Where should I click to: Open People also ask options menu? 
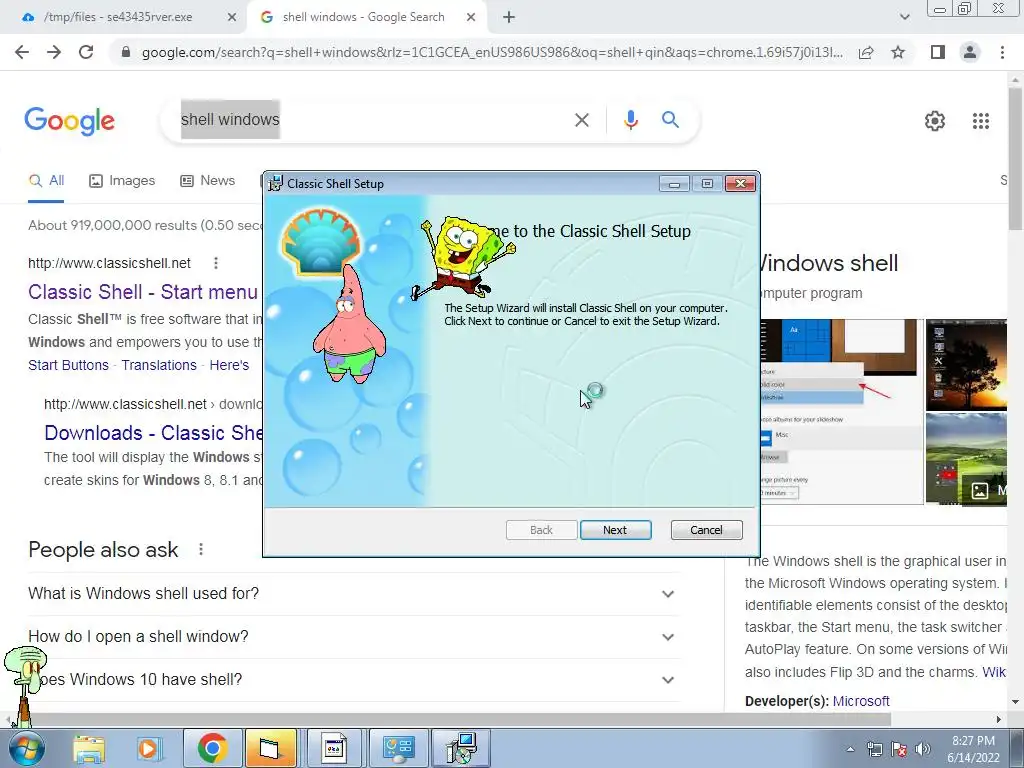click(x=201, y=549)
